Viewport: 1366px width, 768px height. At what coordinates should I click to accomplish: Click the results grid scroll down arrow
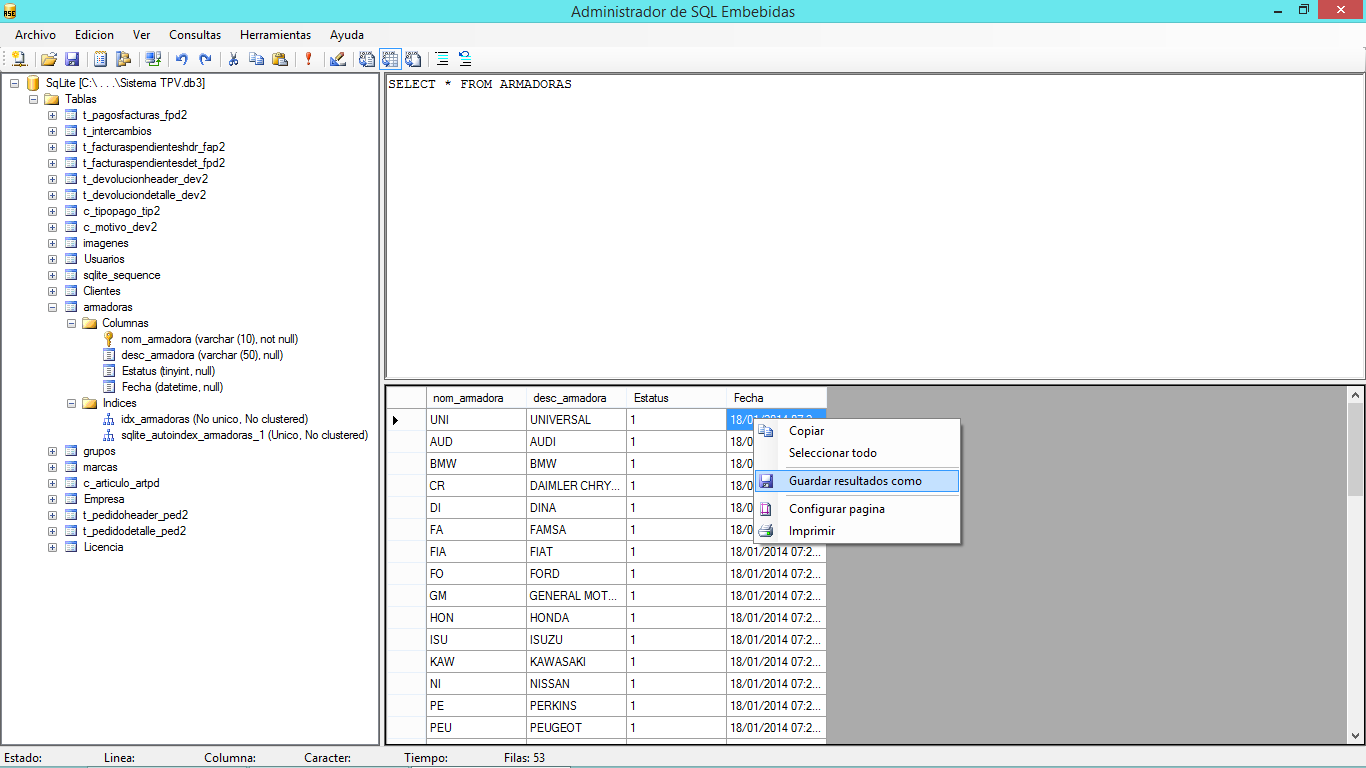pyautogui.click(x=1355, y=735)
